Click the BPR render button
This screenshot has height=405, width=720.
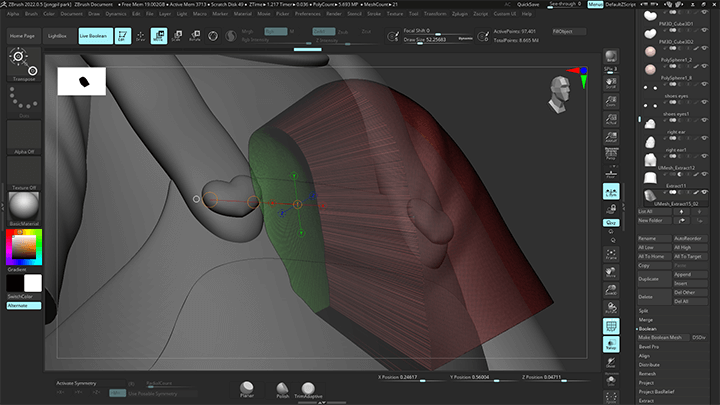(x=611, y=56)
